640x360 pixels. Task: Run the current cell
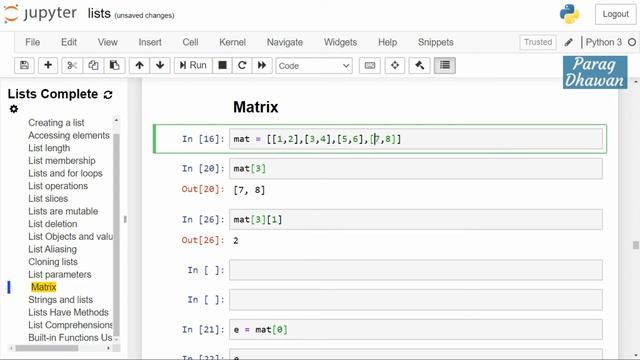pyautogui.click(x=193, y=65)
